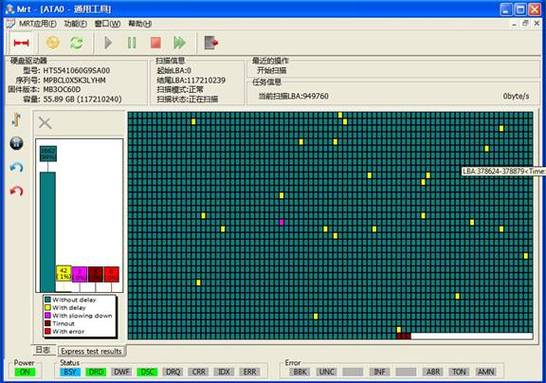Viewport: 546px width, 383px height.
Task: Click the red undo arrow sidebar icon
Action: pos(16,191)
